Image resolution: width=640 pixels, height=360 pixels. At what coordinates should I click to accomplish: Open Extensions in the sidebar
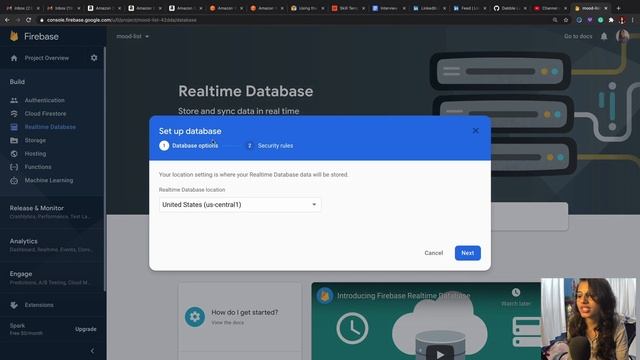[x=39, y=305]
